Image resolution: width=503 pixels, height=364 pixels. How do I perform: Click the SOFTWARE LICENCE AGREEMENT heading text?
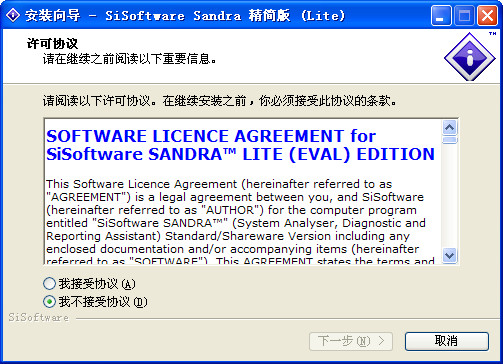pos(240,145)
